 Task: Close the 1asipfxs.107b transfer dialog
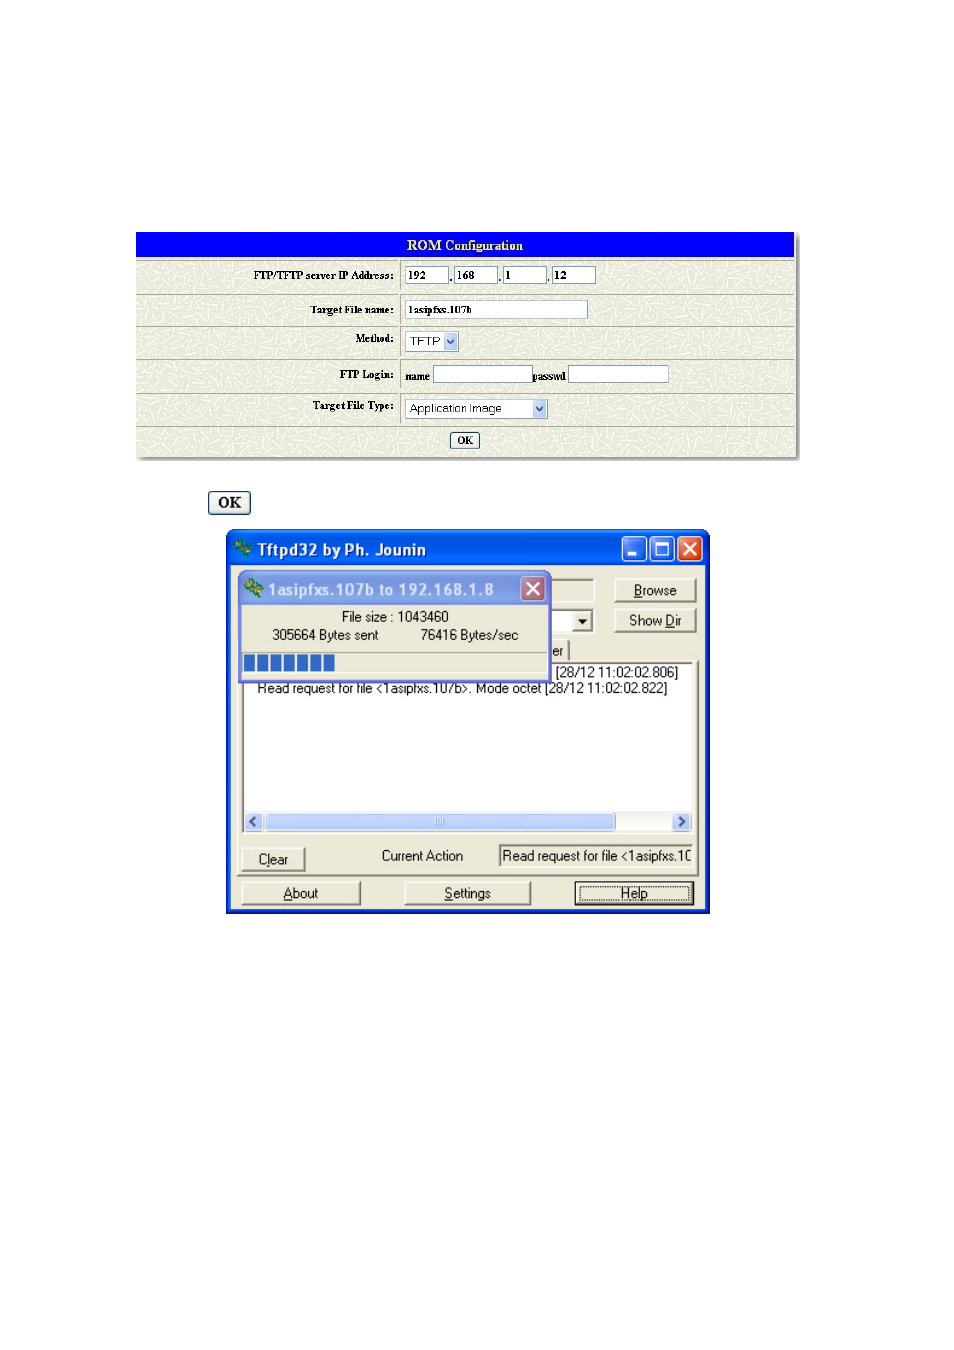533,589
